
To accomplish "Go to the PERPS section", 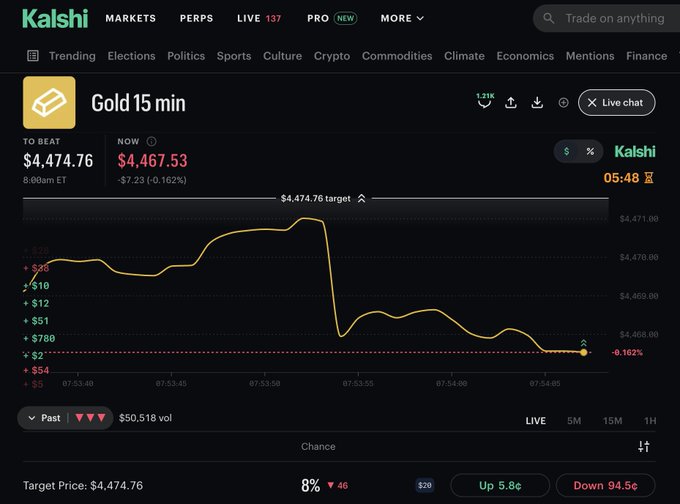I will click(x=196, y=18).
